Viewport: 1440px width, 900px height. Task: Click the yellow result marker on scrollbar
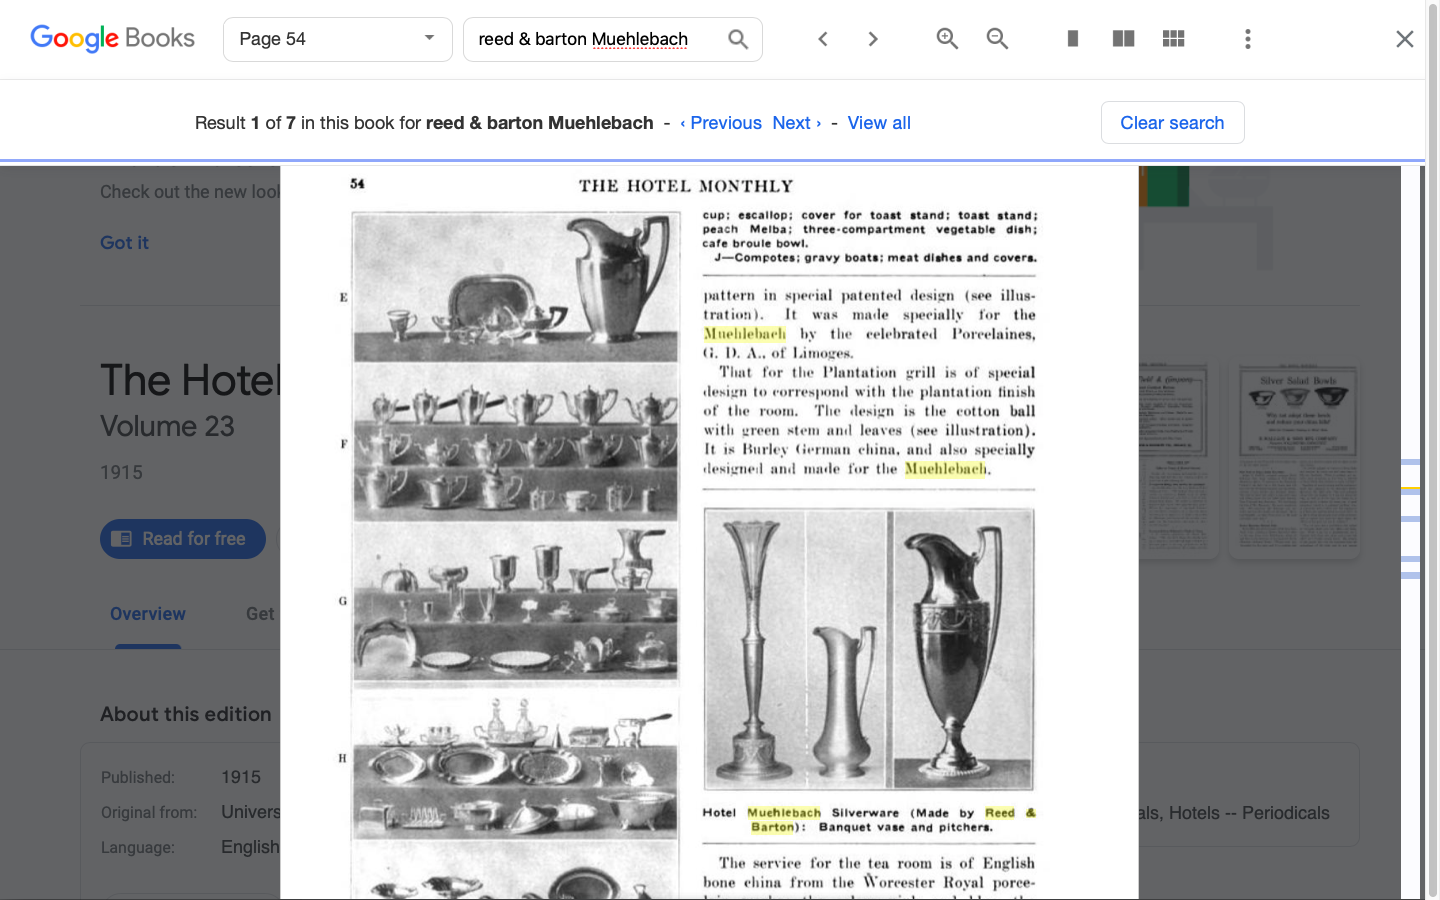pos(1411,489)
